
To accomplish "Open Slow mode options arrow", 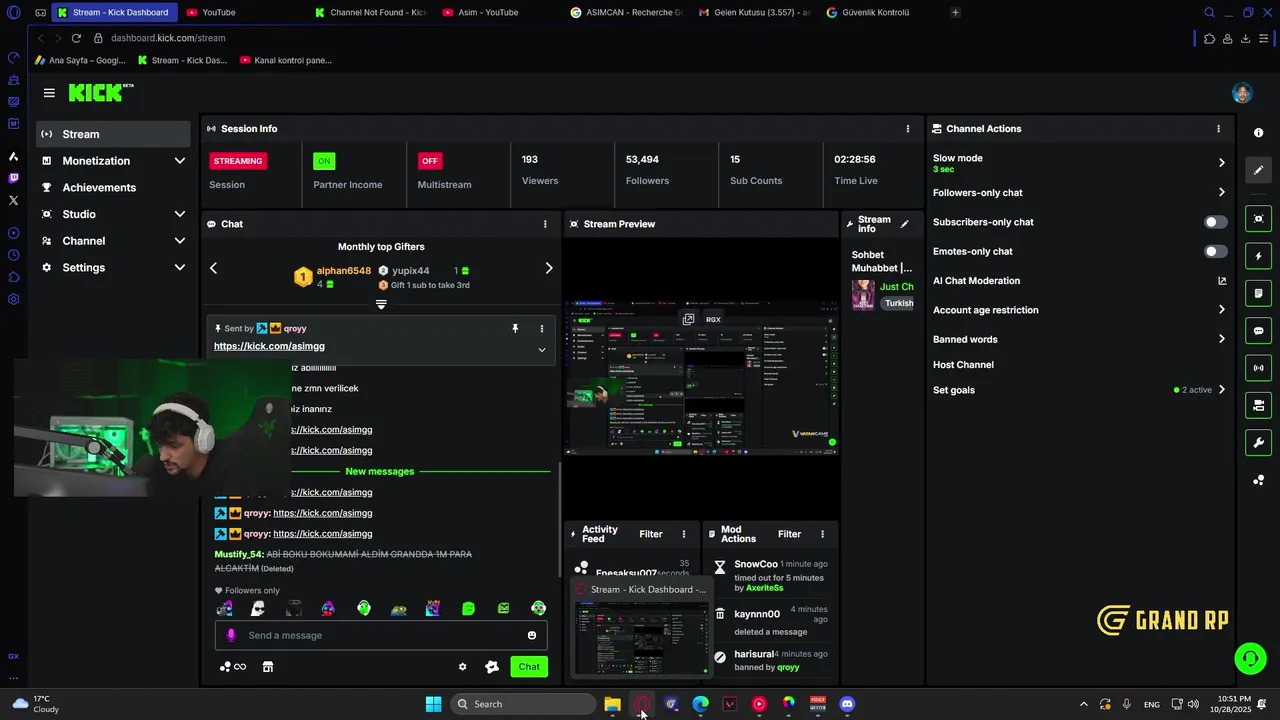I will [x=1222, y=163].
